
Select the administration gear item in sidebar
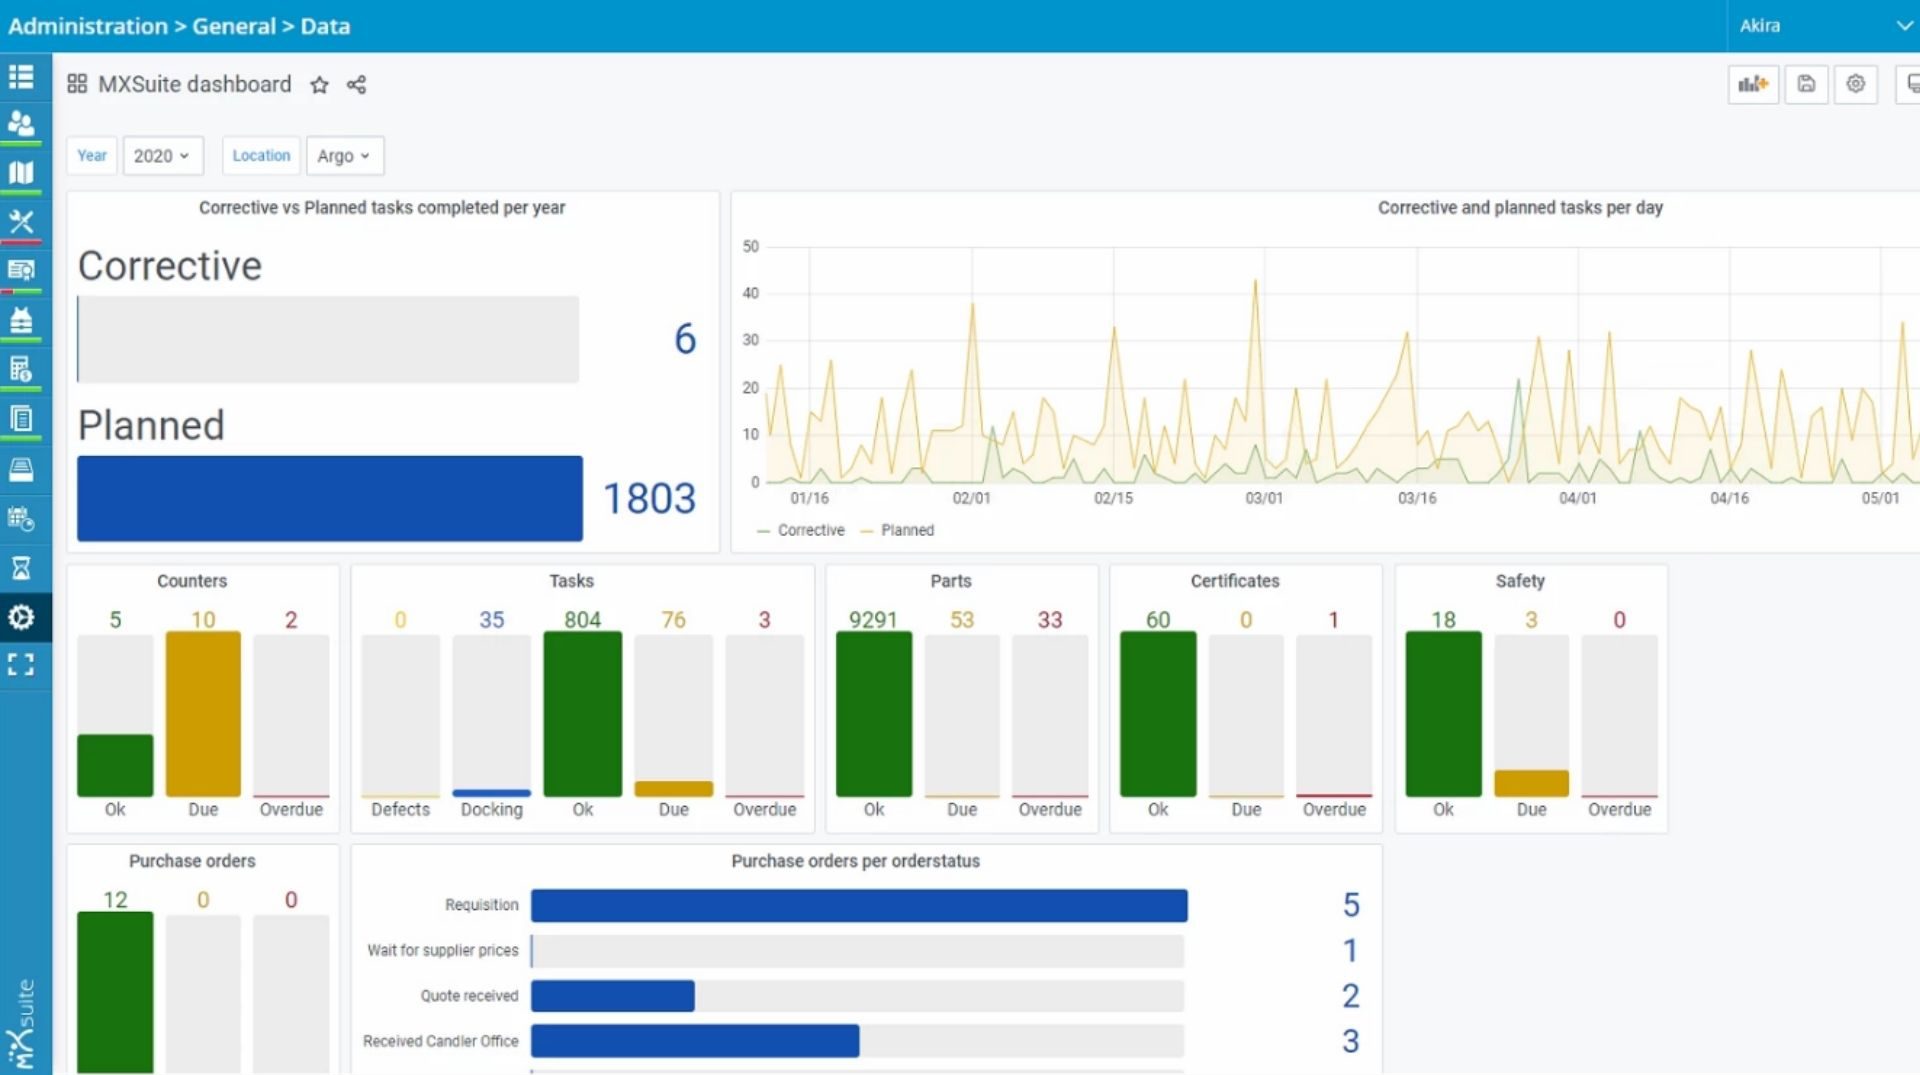21,617
